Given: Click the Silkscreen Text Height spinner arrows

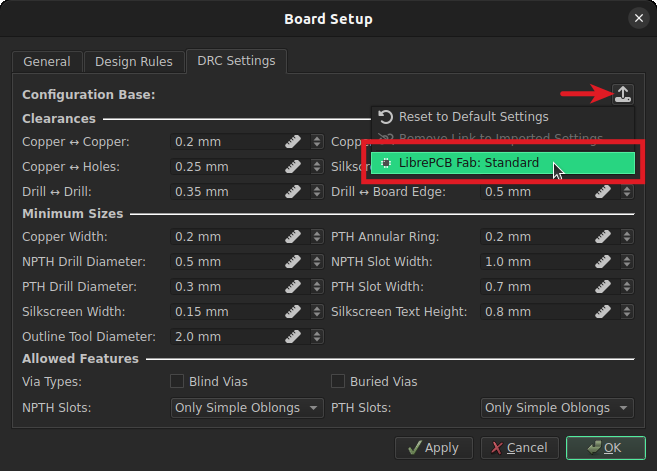Looking at the screenshot, I should 627,312.
